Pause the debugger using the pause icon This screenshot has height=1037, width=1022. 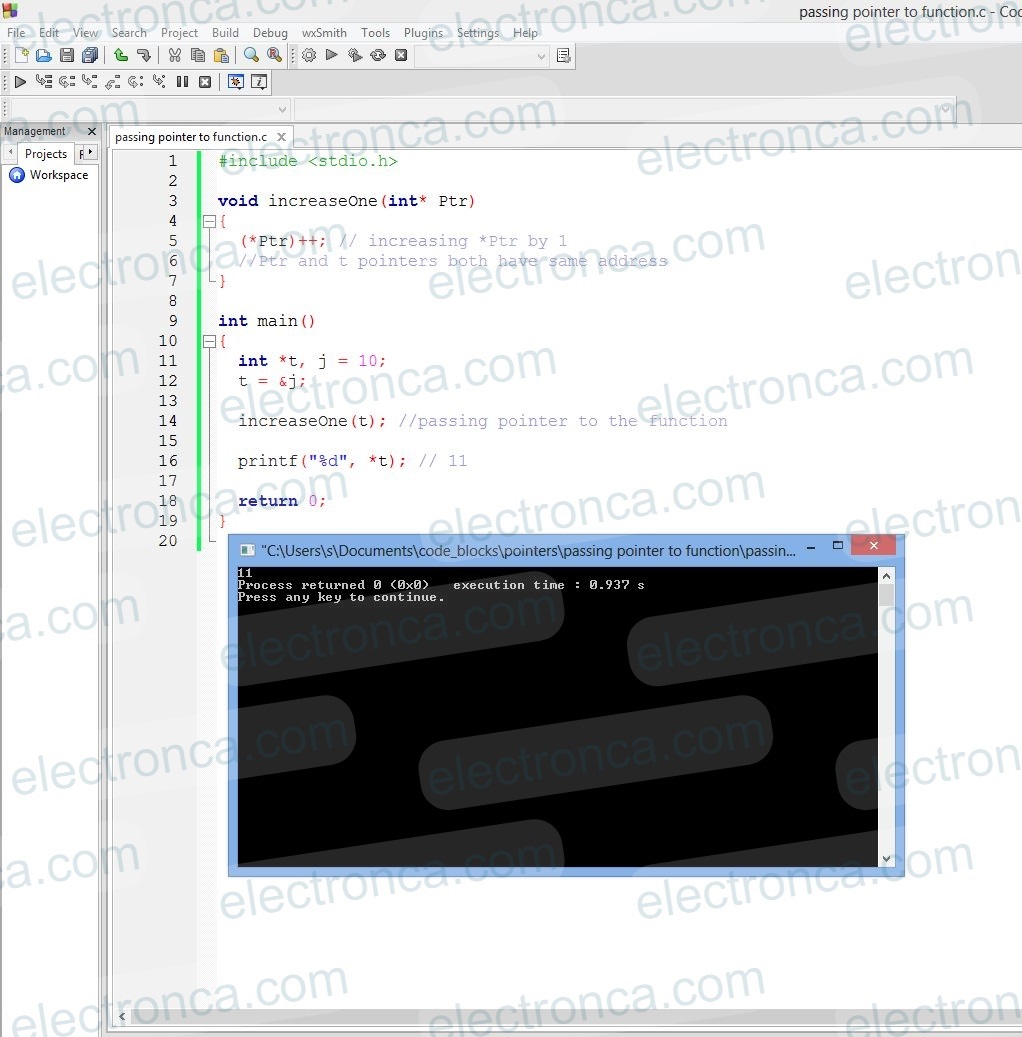coord(184,82)
